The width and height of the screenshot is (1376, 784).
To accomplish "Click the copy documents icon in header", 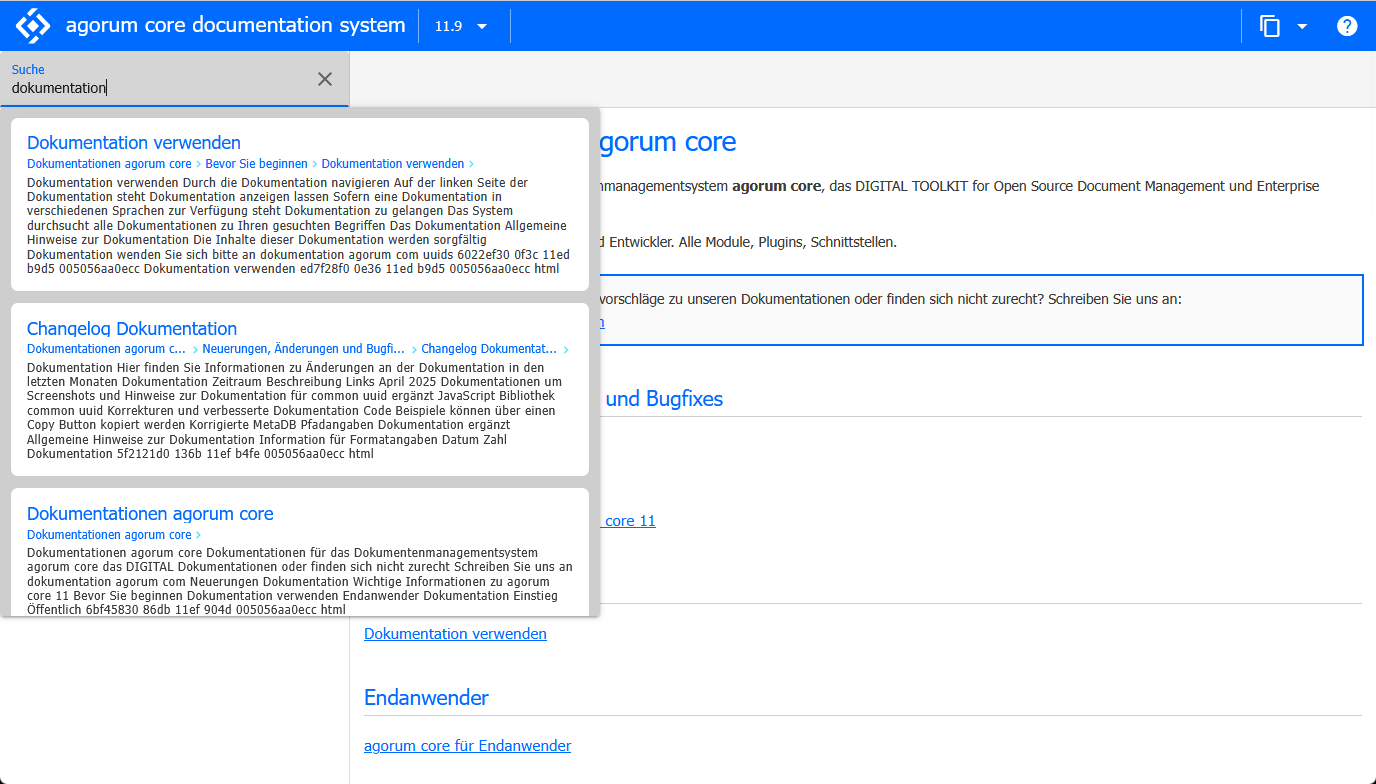I will coord(1270,26).
